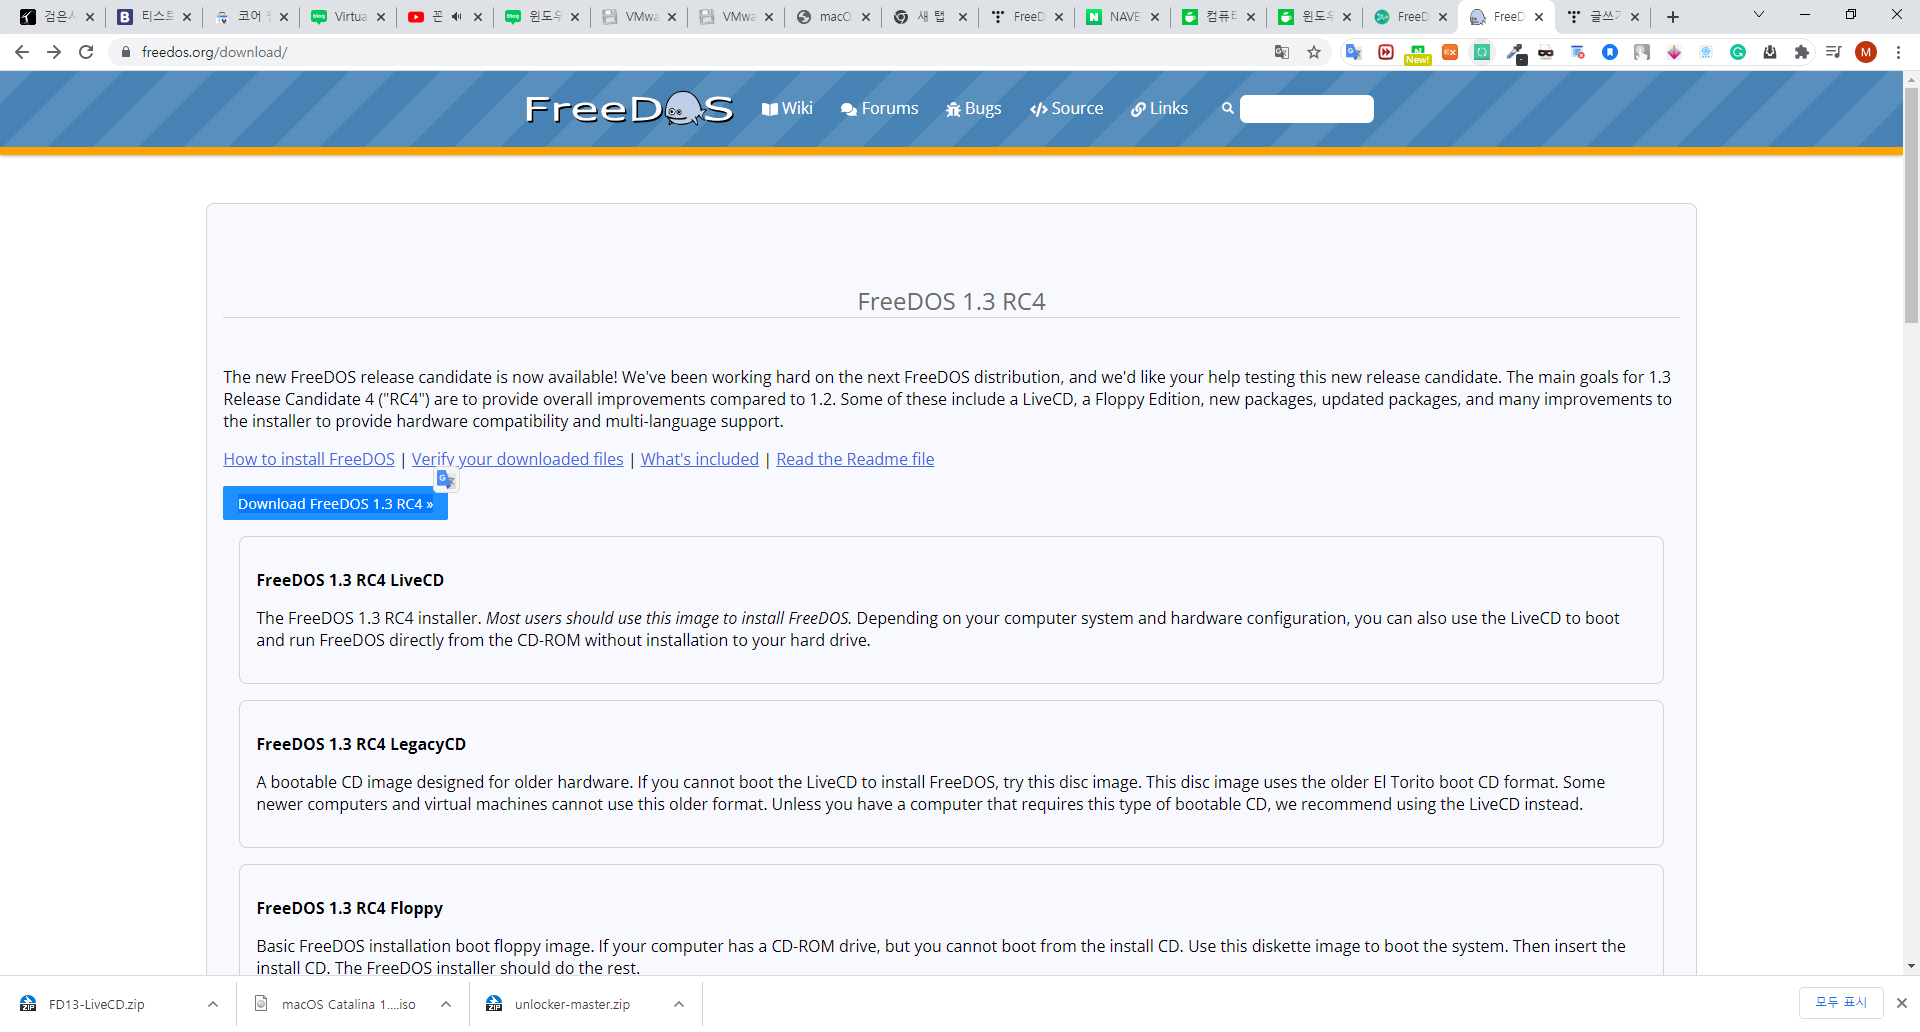Open the media controls playlist icon
Viewport: 1920px width, 1032px height.
click(x=1834, y=52)
